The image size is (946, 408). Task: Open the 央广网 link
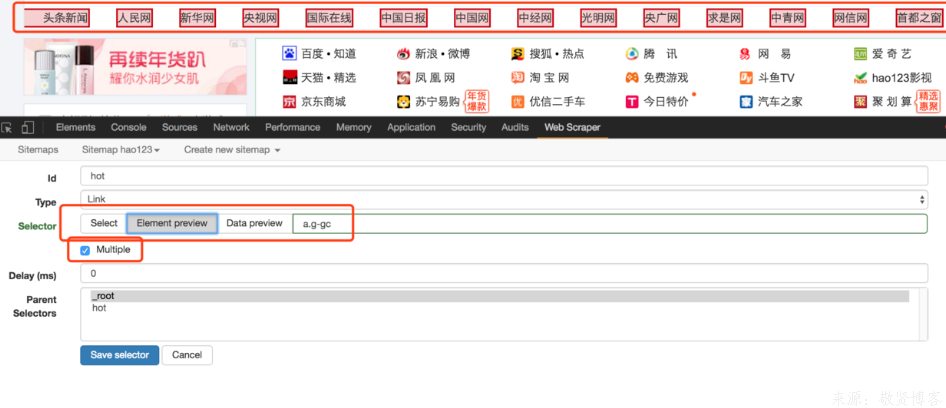pyautogui.click(x=661, y=19)
